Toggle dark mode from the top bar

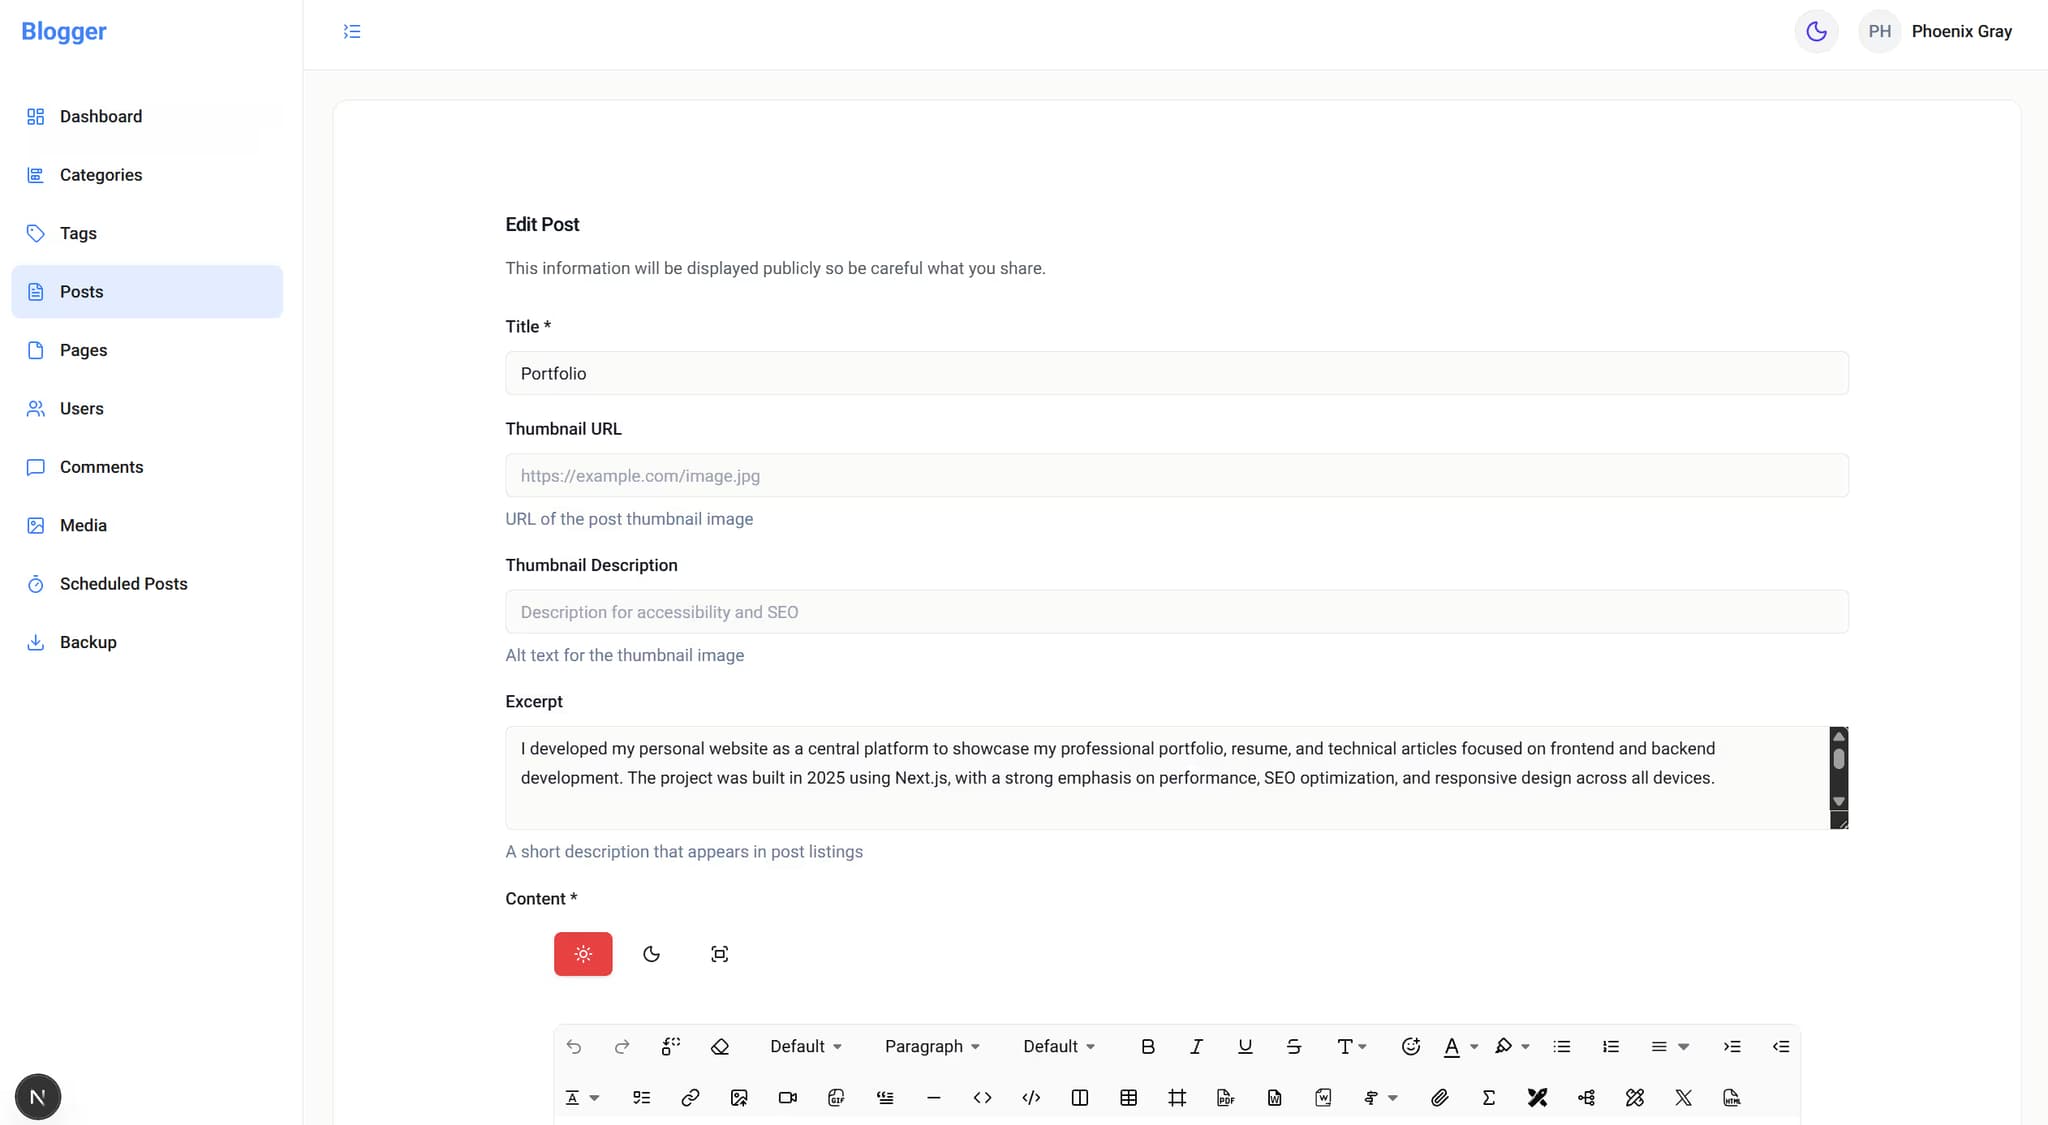tap(1816, 31)
